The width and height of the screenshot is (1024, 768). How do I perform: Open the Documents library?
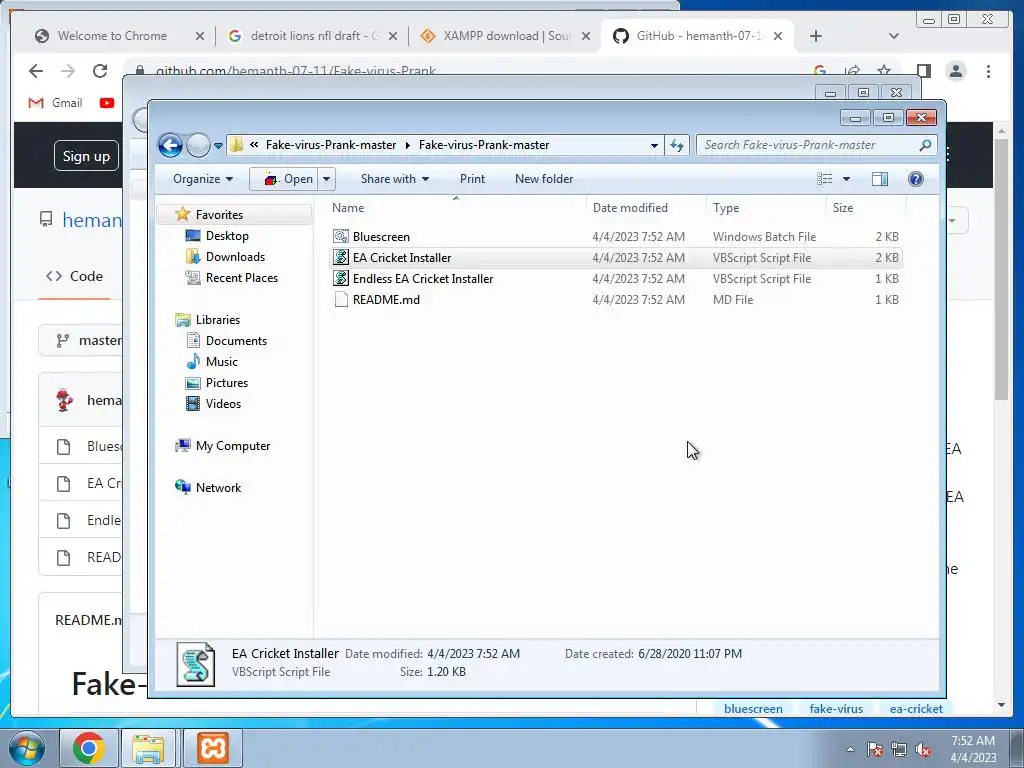coord(236,340)
